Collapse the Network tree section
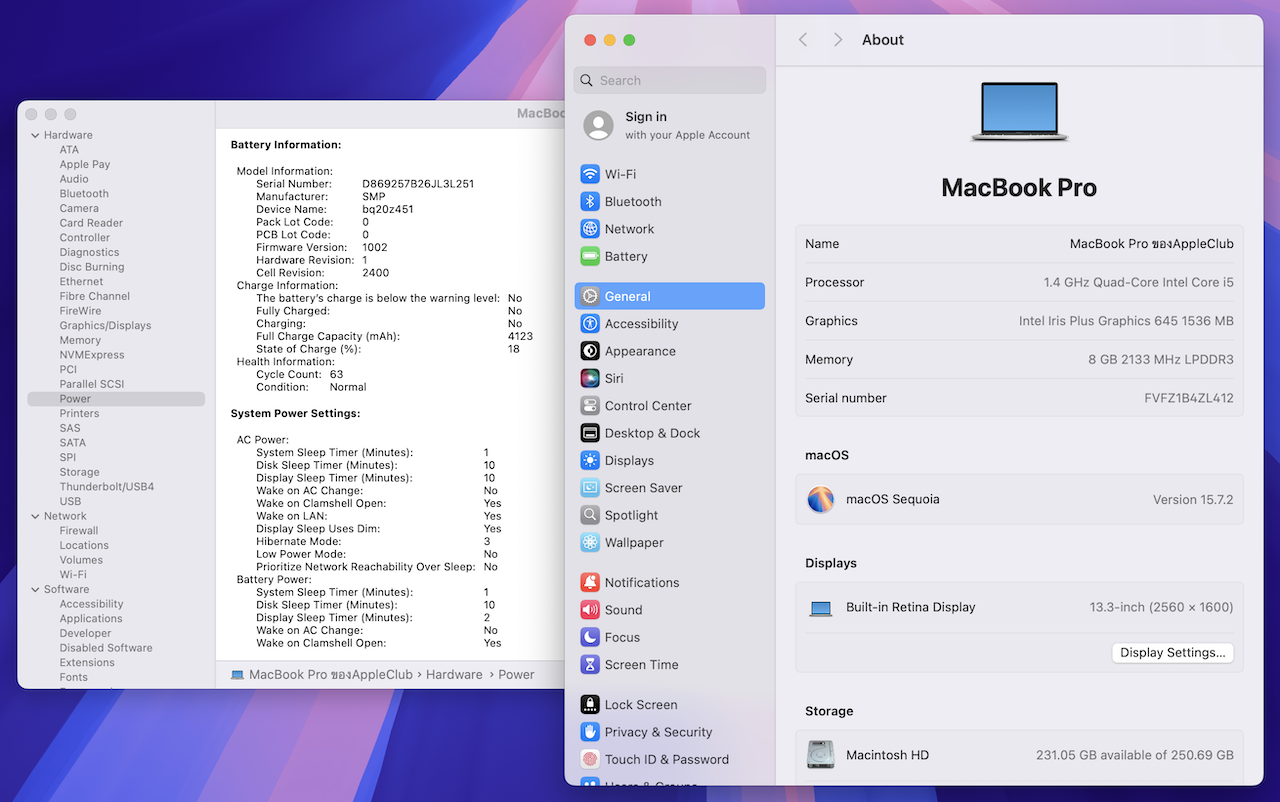 point(35,516)
